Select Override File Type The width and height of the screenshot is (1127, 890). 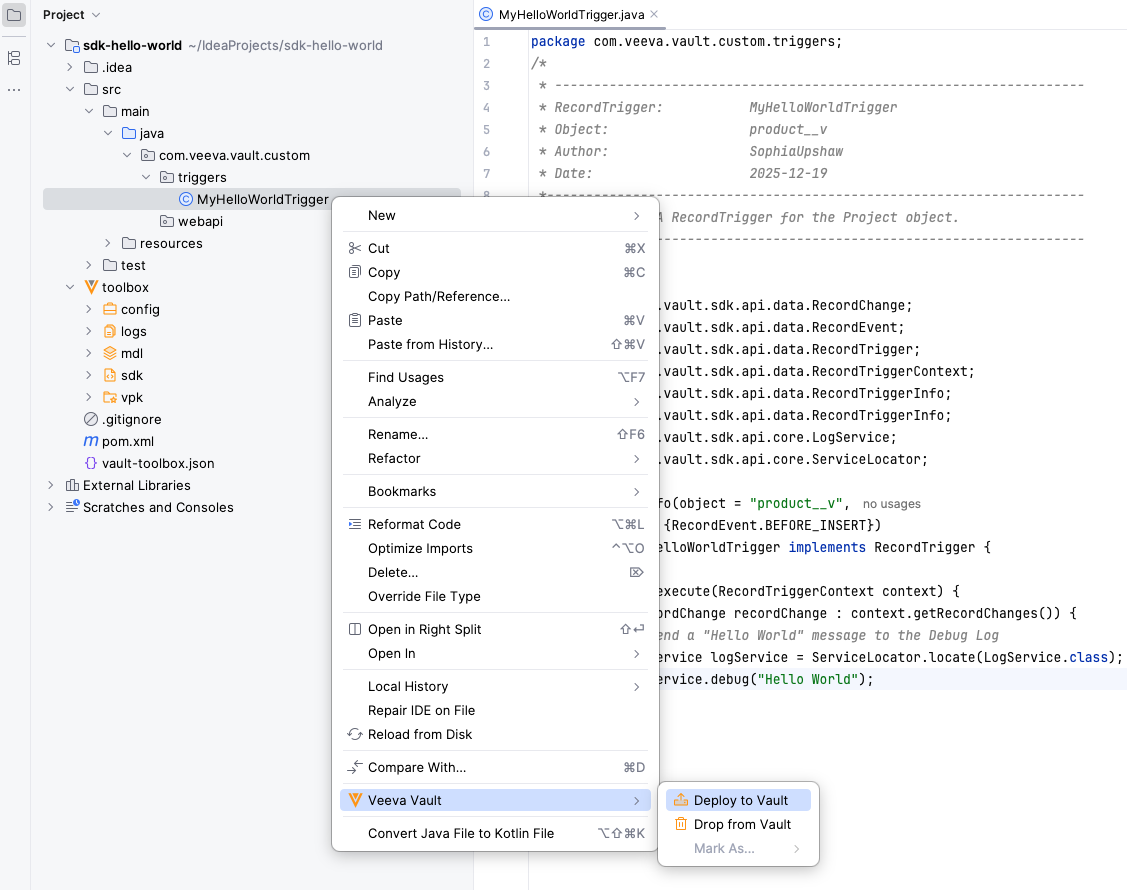(x=495, y=597)
